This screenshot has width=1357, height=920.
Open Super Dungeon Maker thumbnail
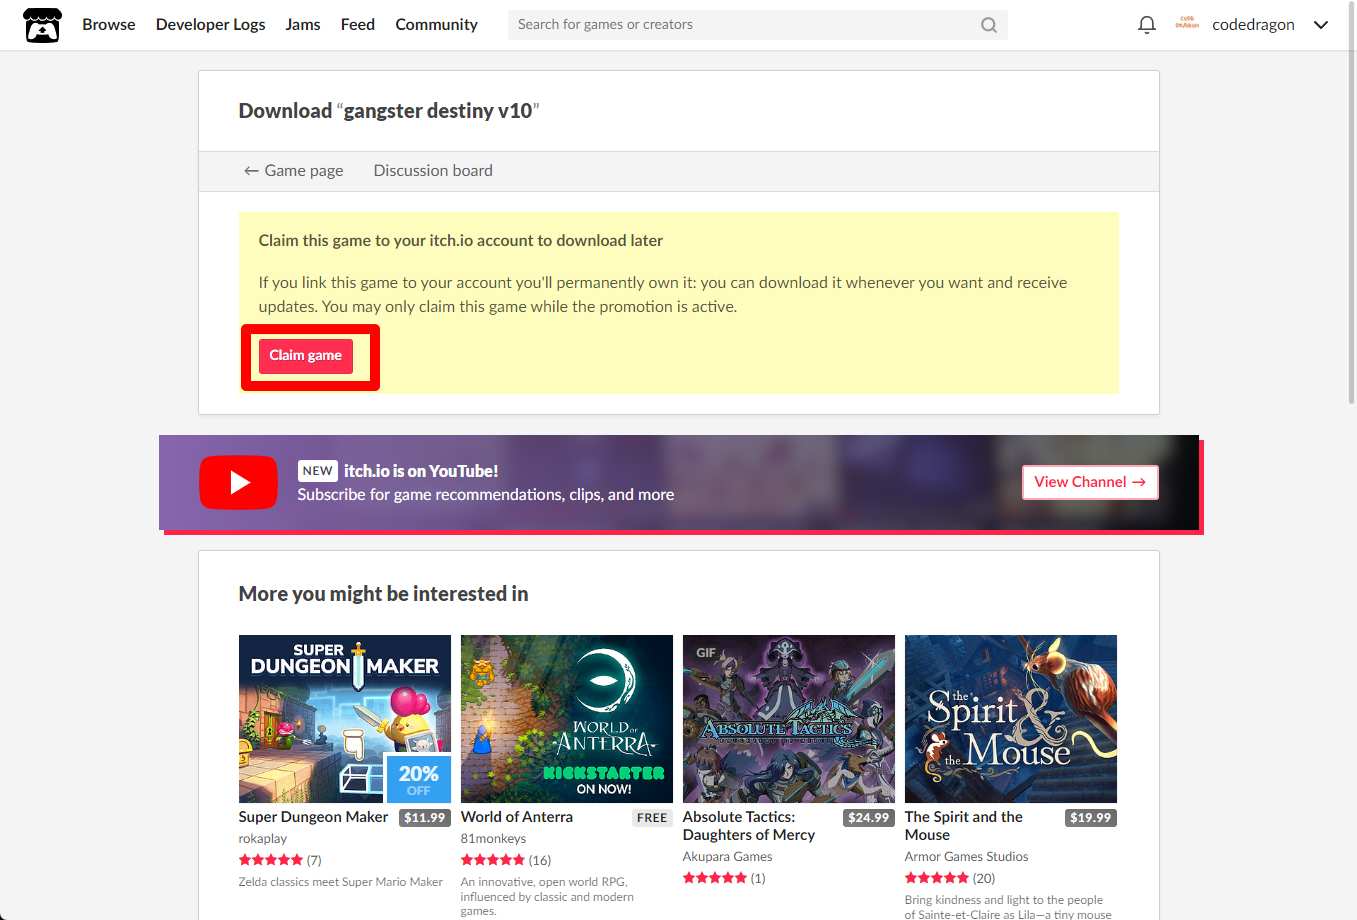point(345,719)
